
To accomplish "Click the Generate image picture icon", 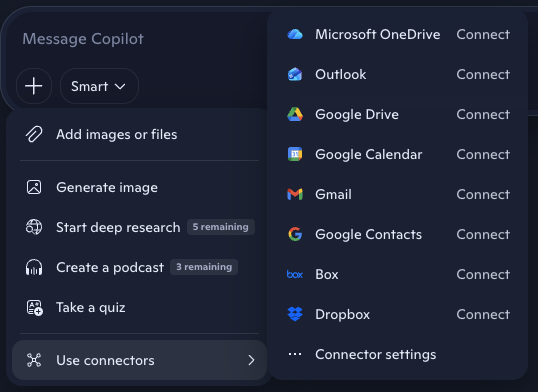I will click(34, 187).
